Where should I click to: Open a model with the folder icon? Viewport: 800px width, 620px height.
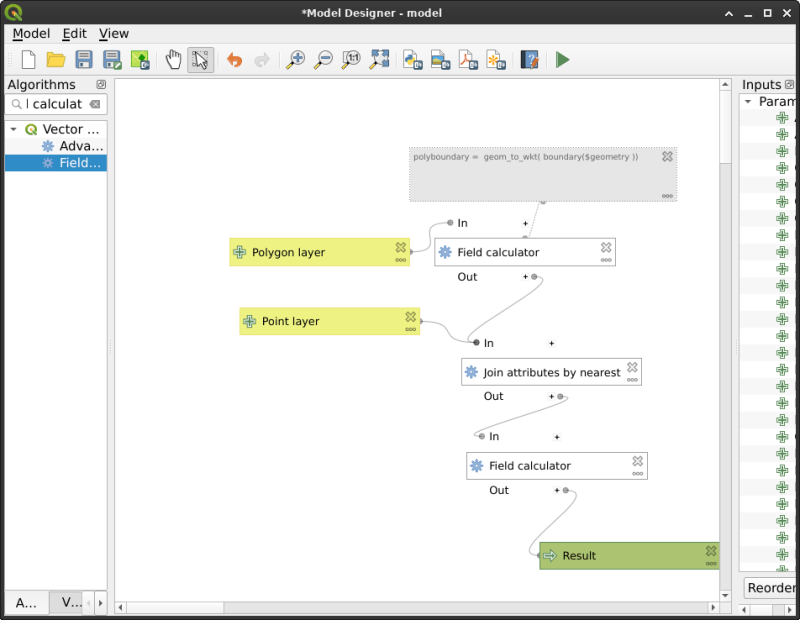(56, 60)
